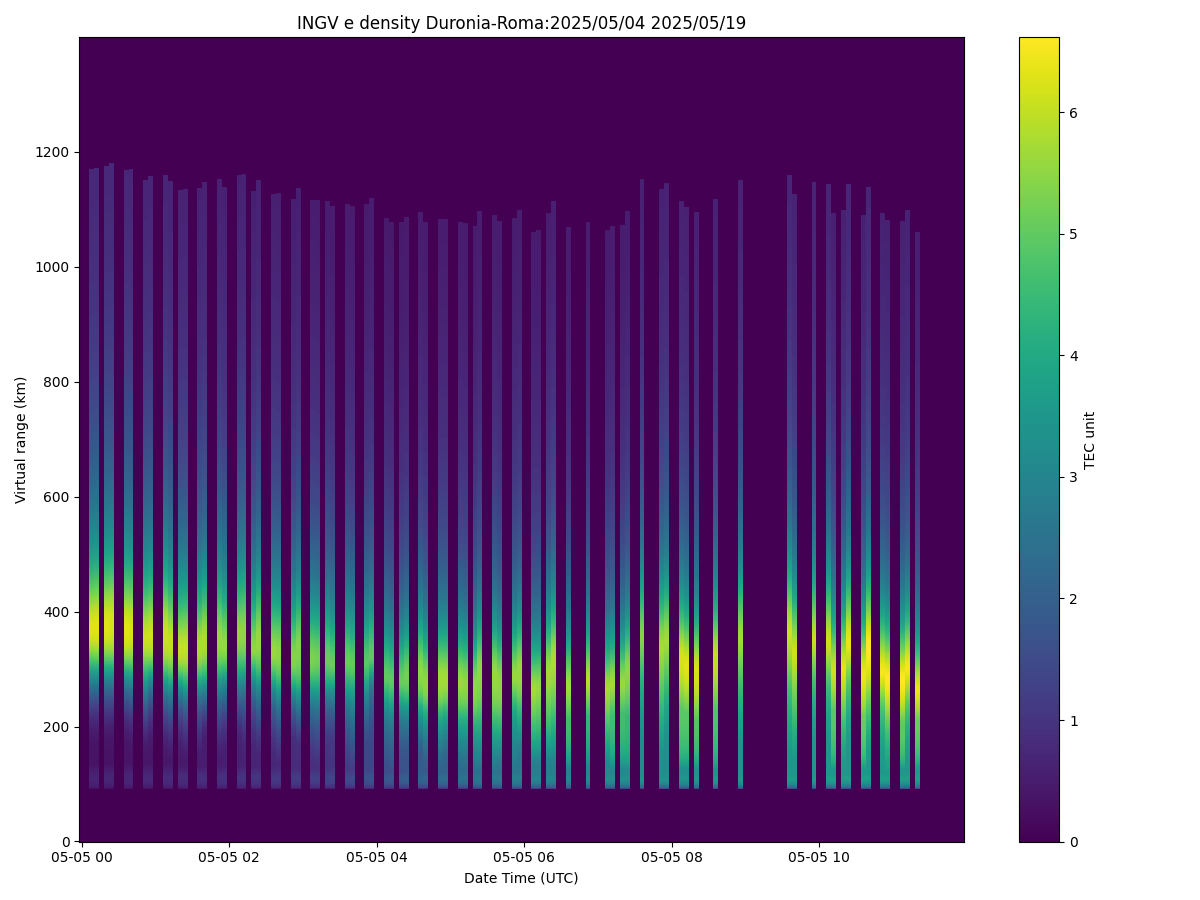Click the 1200 tick on the y-axis
This screenshot has width=1200, height=900.
[55, 152]
